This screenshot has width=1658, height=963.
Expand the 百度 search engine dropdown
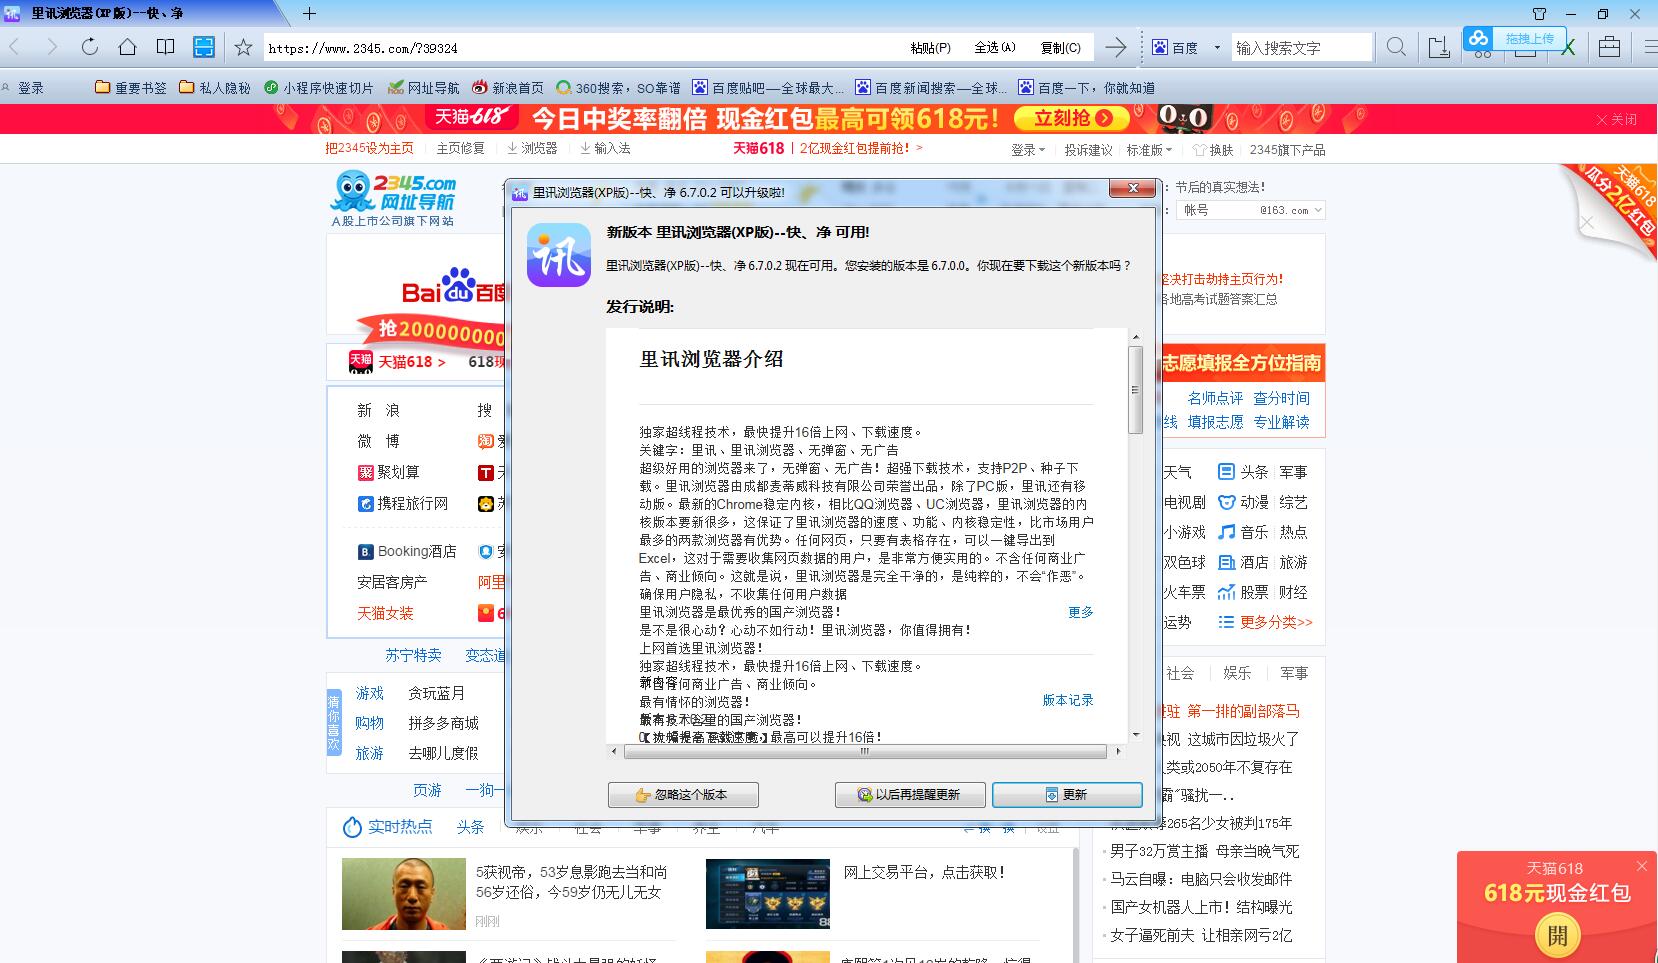click(1217, 47)
